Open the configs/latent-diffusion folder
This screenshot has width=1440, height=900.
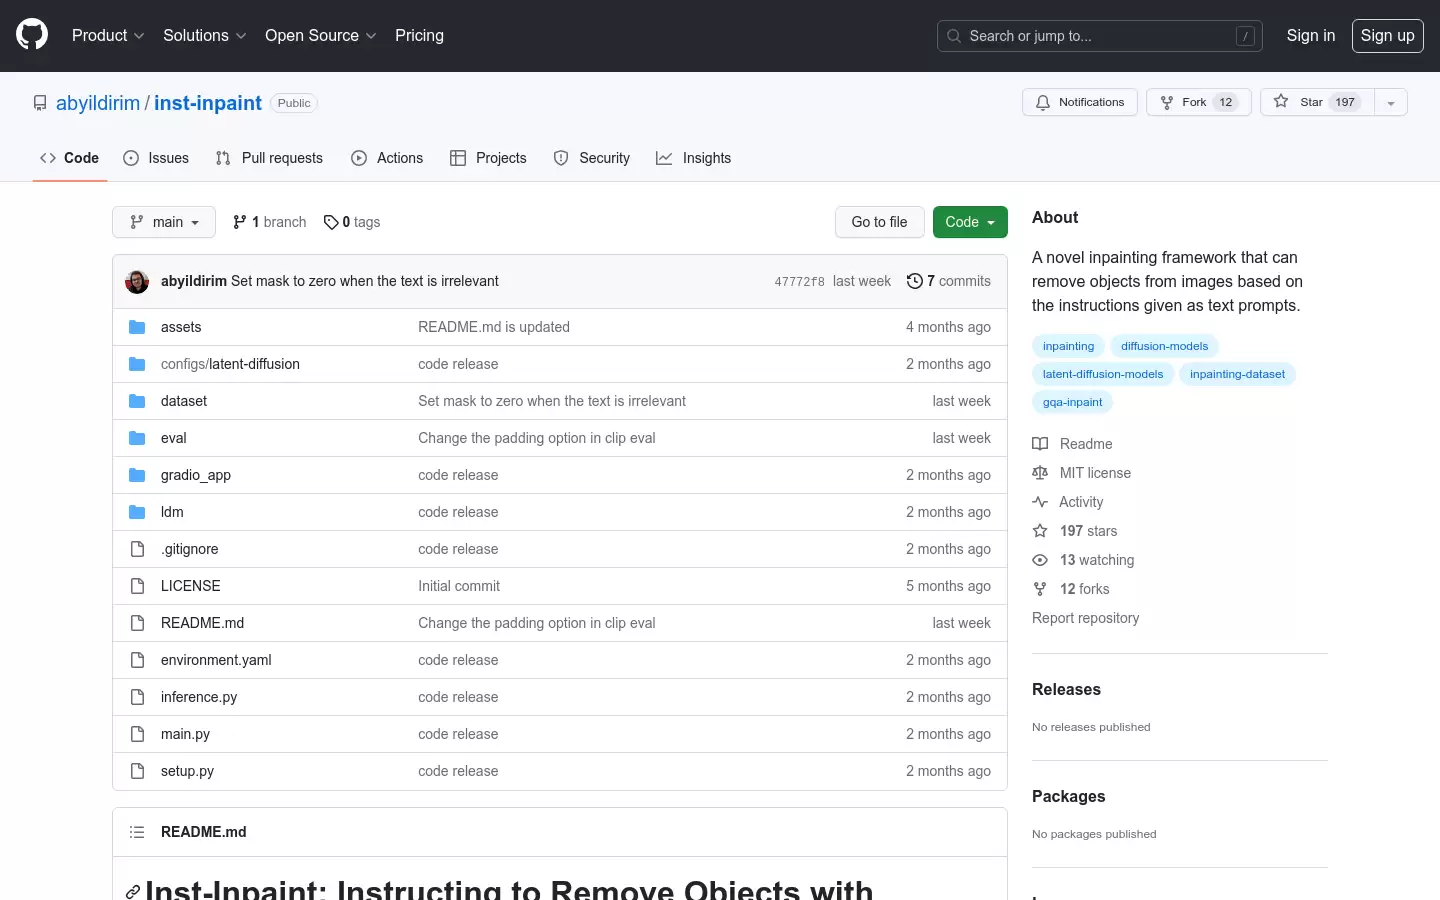[230, 364]
